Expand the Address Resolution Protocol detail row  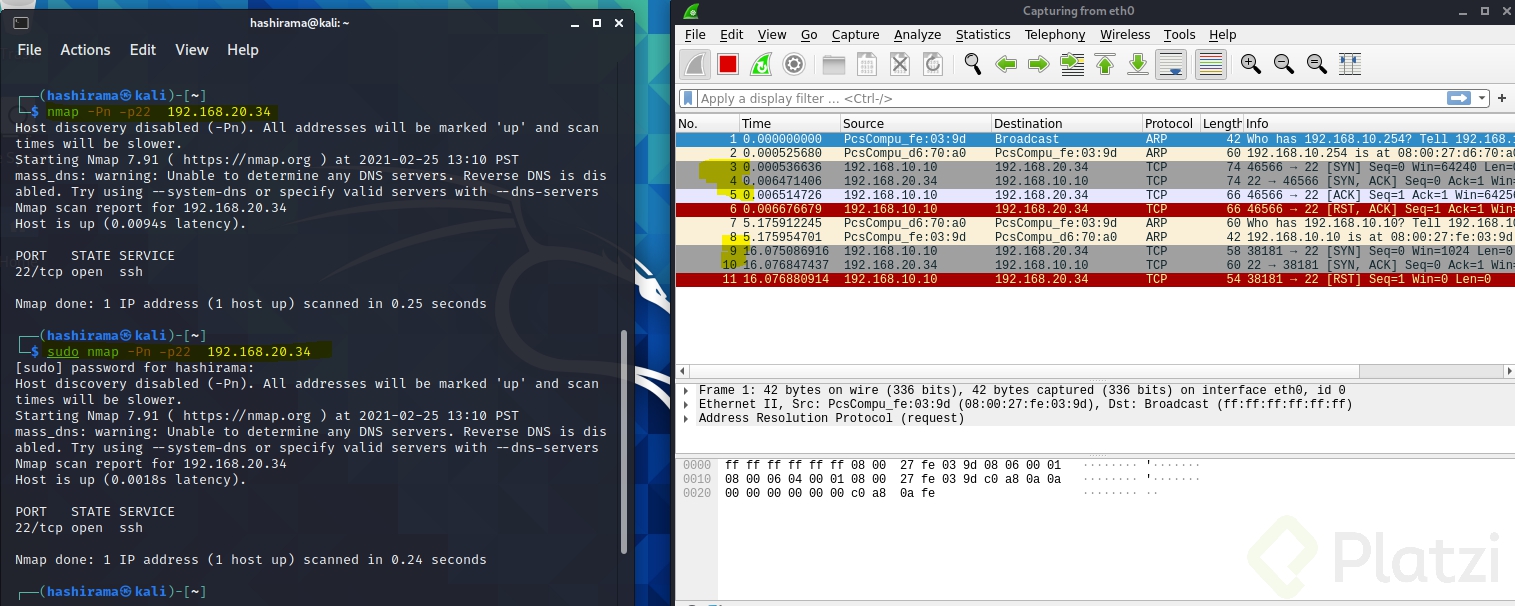pyautogui.click(x=686, y=418)
